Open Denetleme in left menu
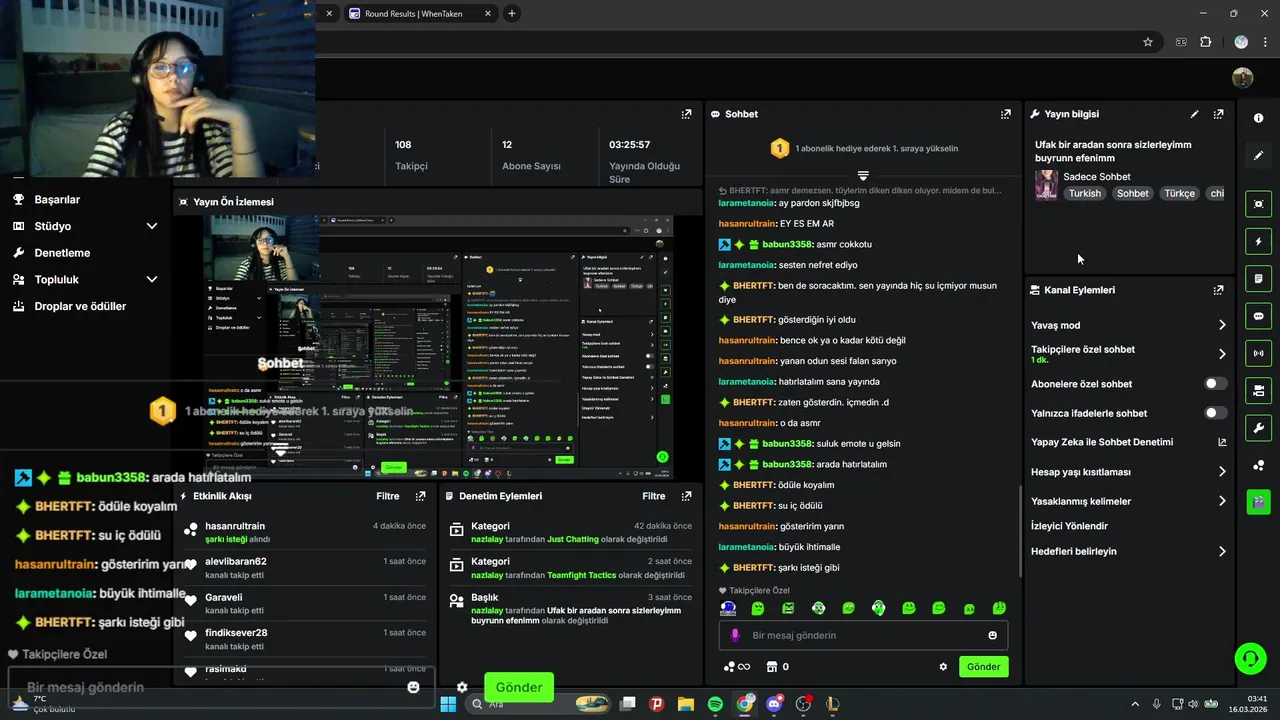This screenshot has width=1280, height=720. pyautogui.click(x=62, y=253)
